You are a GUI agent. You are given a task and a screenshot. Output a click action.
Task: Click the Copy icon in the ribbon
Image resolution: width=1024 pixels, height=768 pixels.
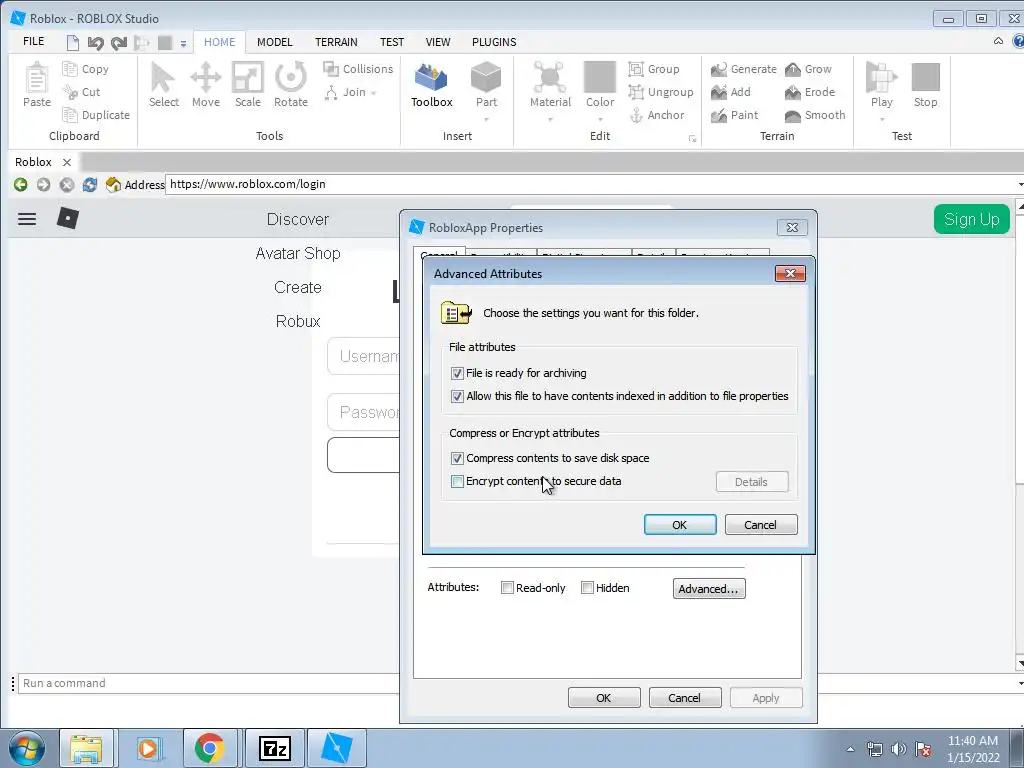point(70,69)
